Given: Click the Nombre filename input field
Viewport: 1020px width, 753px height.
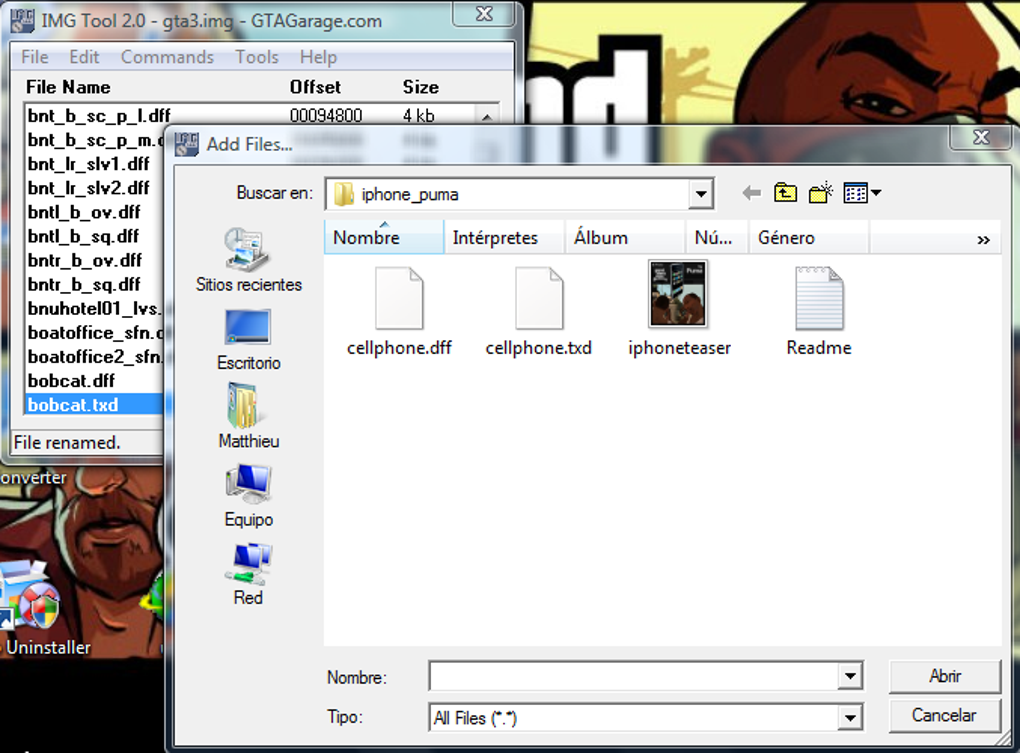Looking at the screenshot, I should pyautogui.click(x=634, y=676).
